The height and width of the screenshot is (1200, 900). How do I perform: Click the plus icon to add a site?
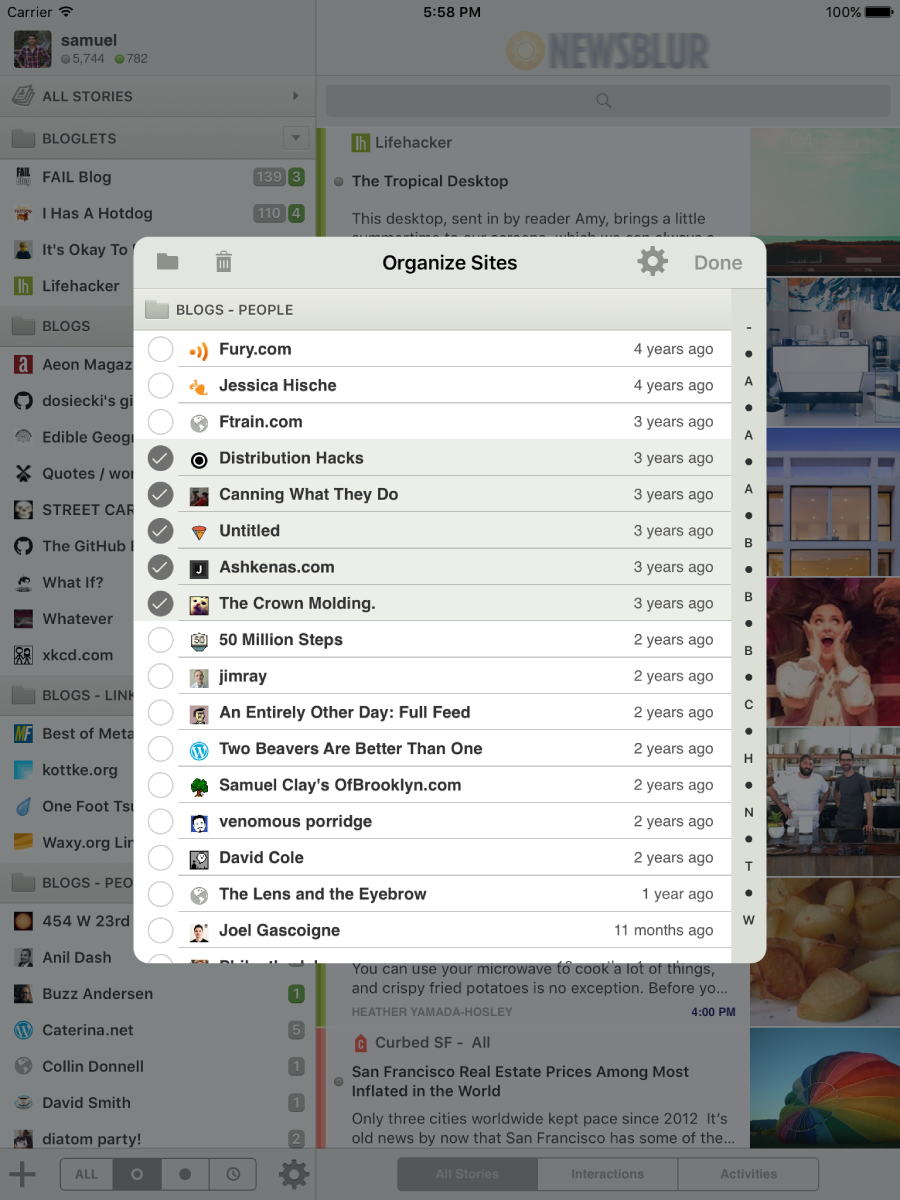pyautogui.click(x=22, y=1174)
